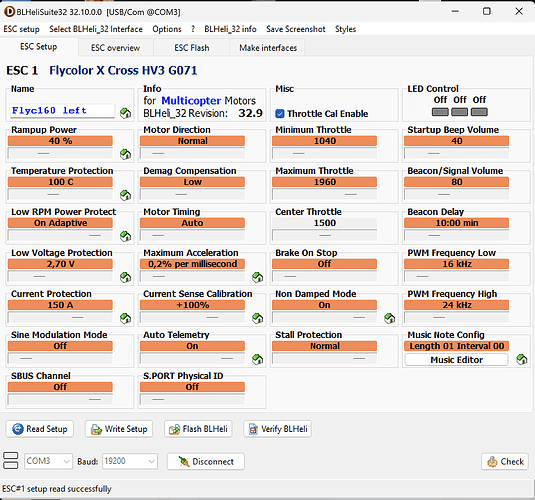
Task: Click the Center Throttle slider
Action: pos(324,235)
